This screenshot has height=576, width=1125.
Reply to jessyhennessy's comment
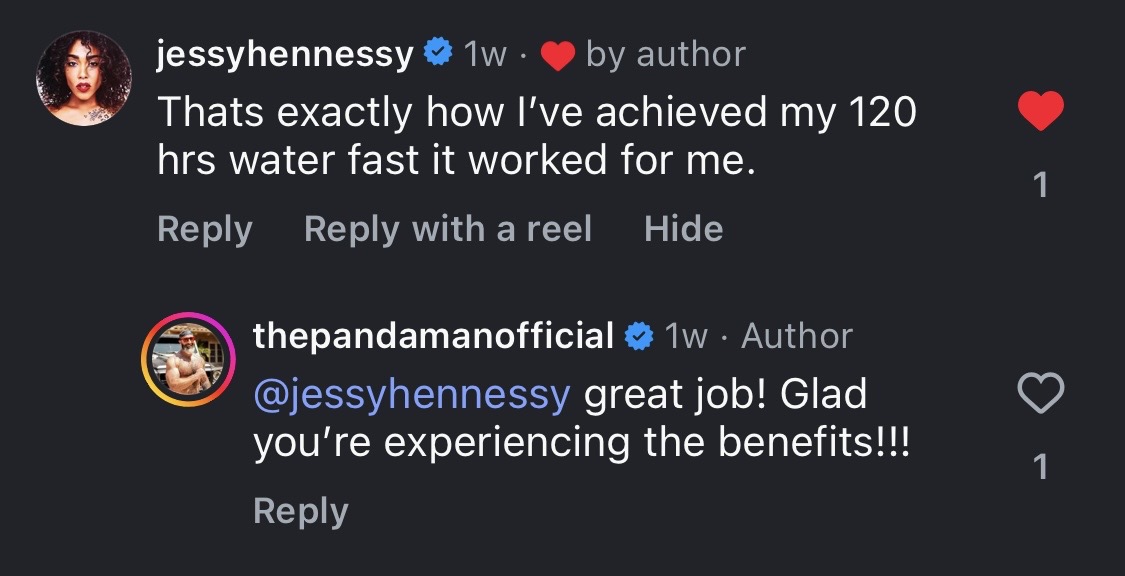coord(204,229)
